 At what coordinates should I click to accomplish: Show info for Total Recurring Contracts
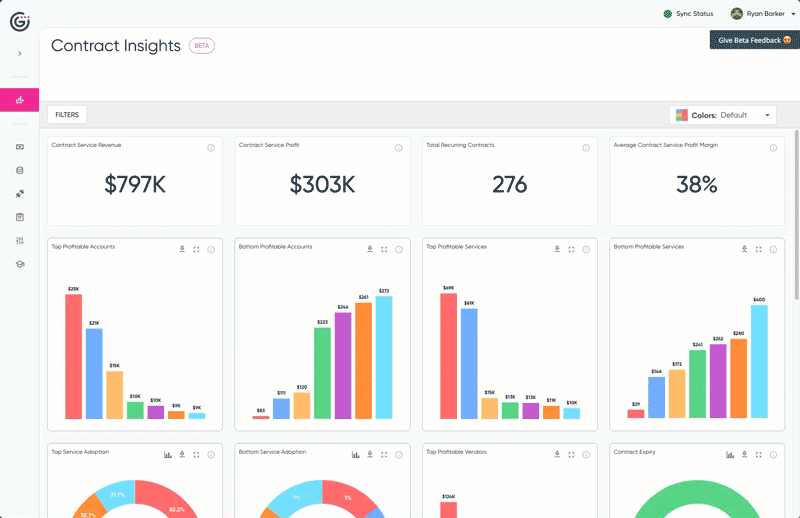click(x=586, y=148)
